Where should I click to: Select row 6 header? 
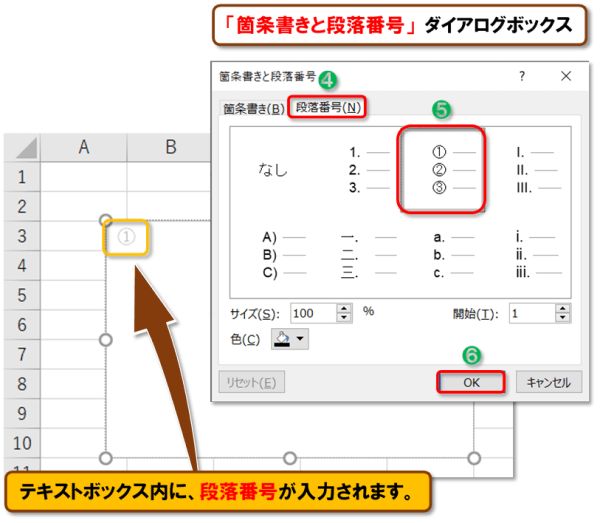click(22, 325)
